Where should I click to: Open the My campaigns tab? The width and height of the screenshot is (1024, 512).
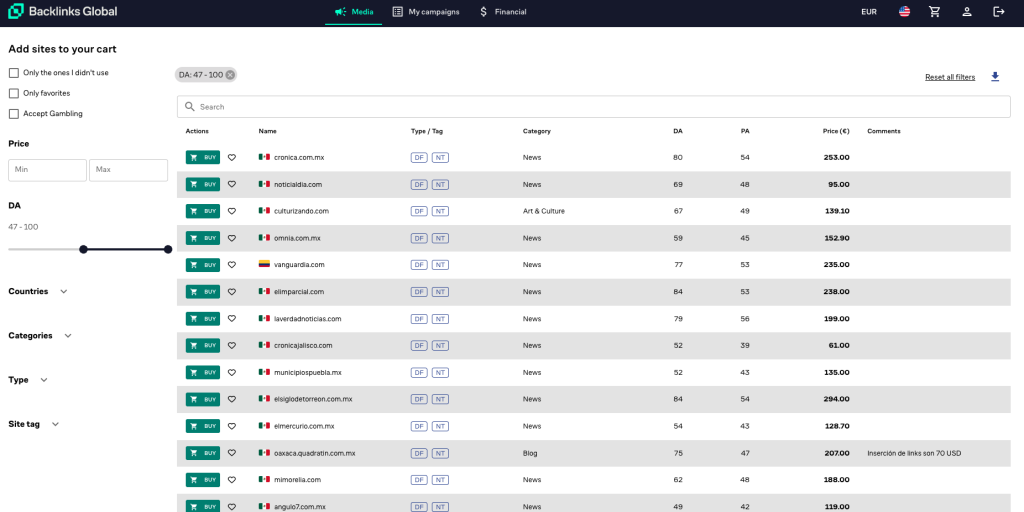pyautogui.click(x=425, y=12)
